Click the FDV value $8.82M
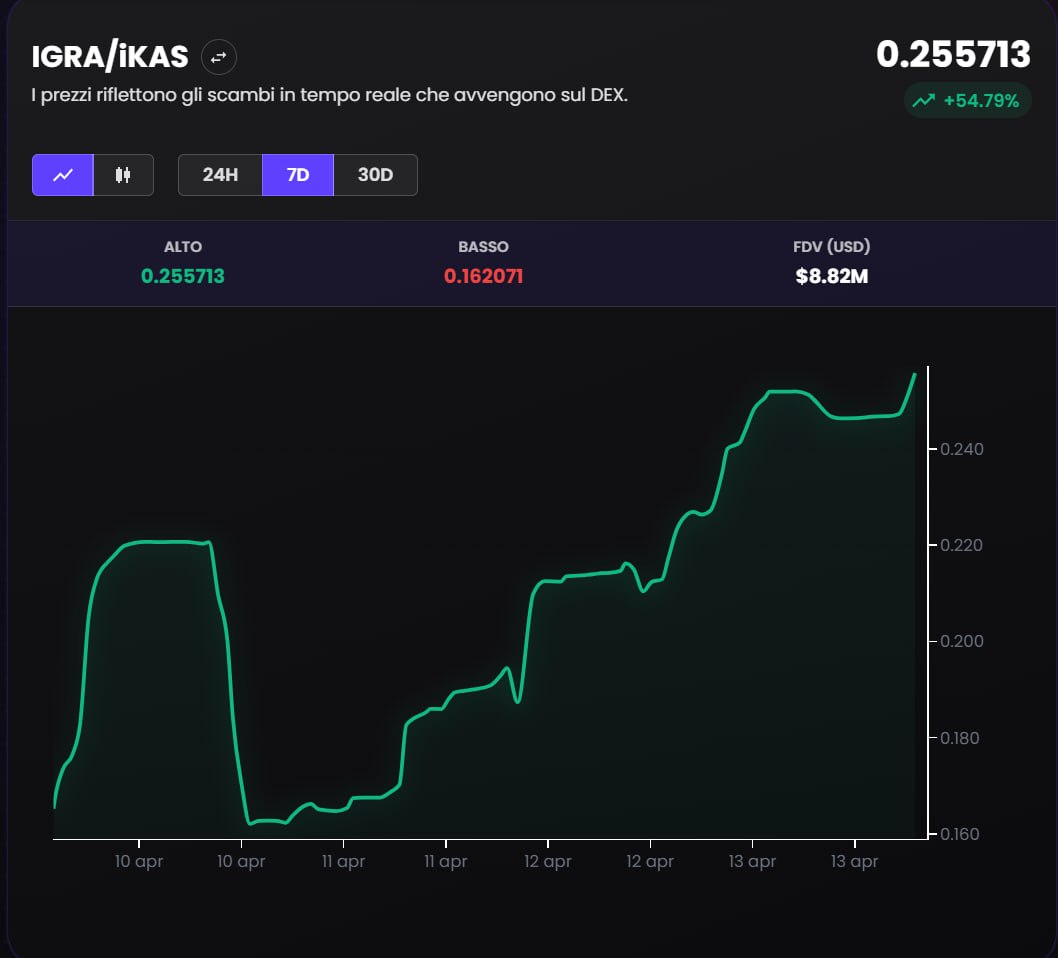The width and height of the screenshot is (1058, 958). (x=831, y=276)
